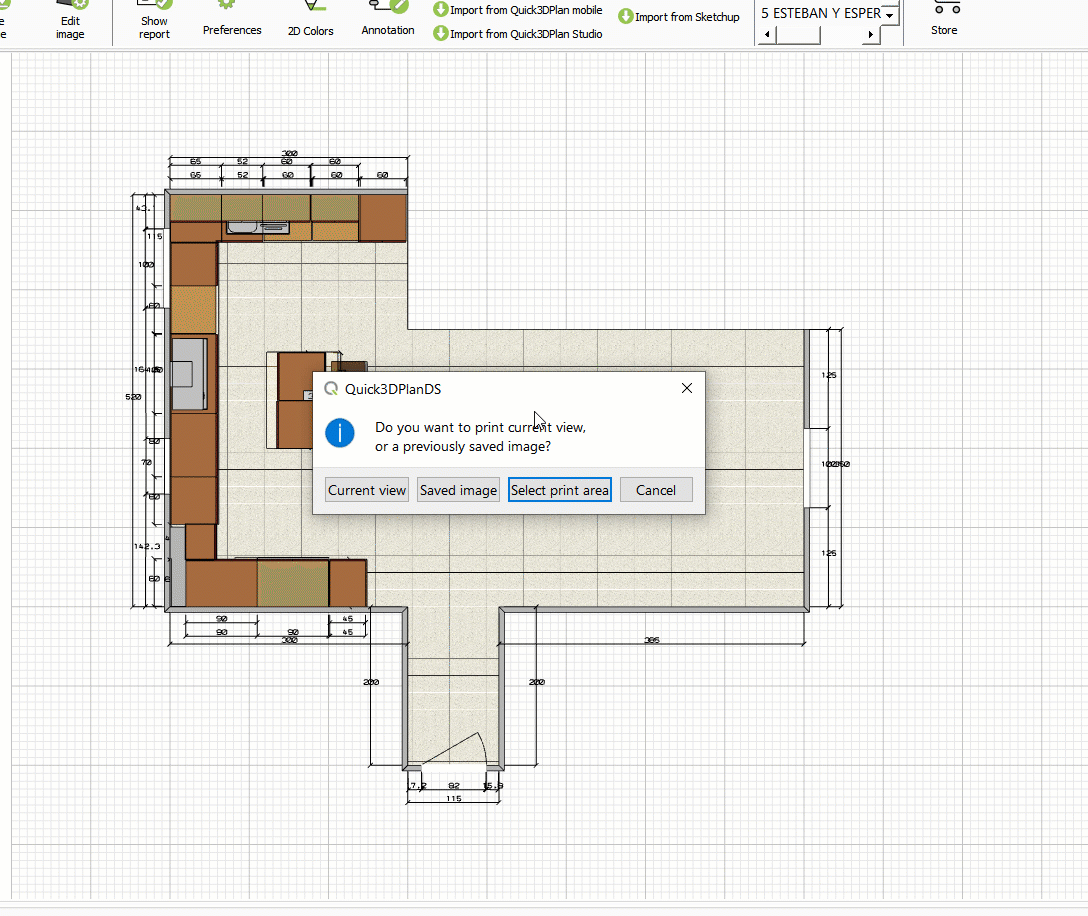Click the Show report icon

pos(155,20)
